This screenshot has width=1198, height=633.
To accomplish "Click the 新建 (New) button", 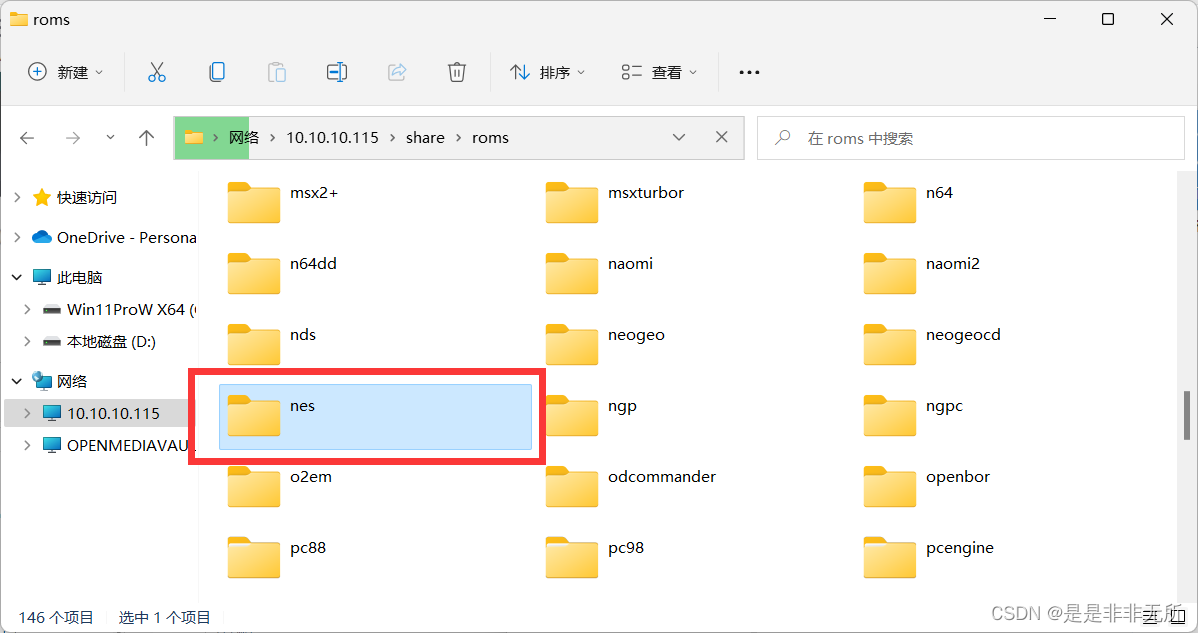I will pos(65,71).
